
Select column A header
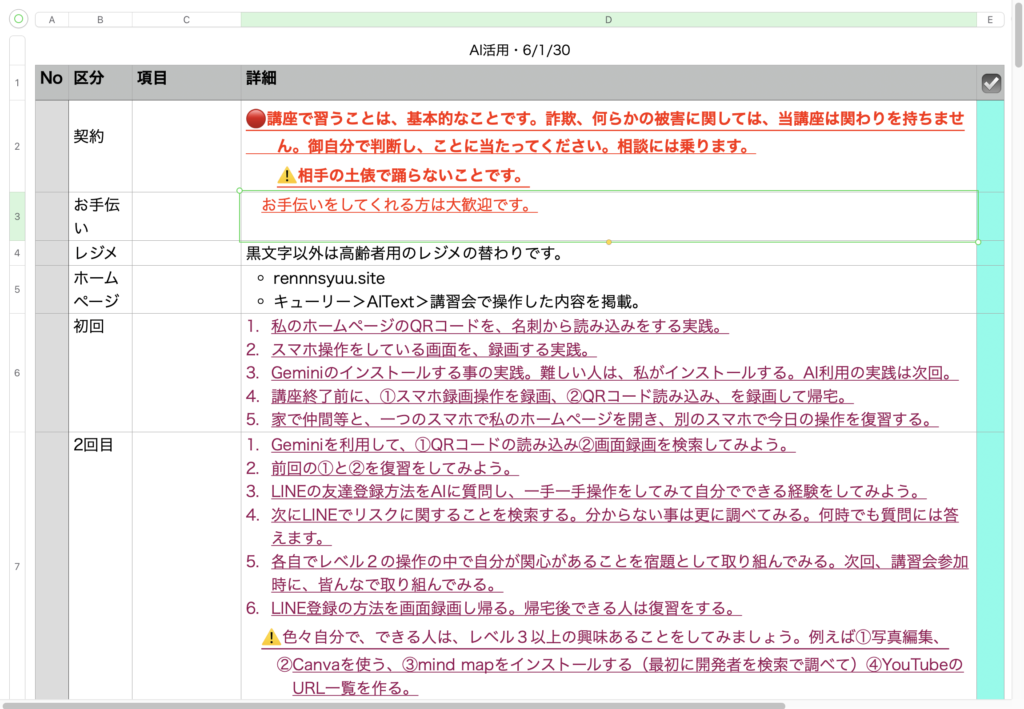pos(51,19)
